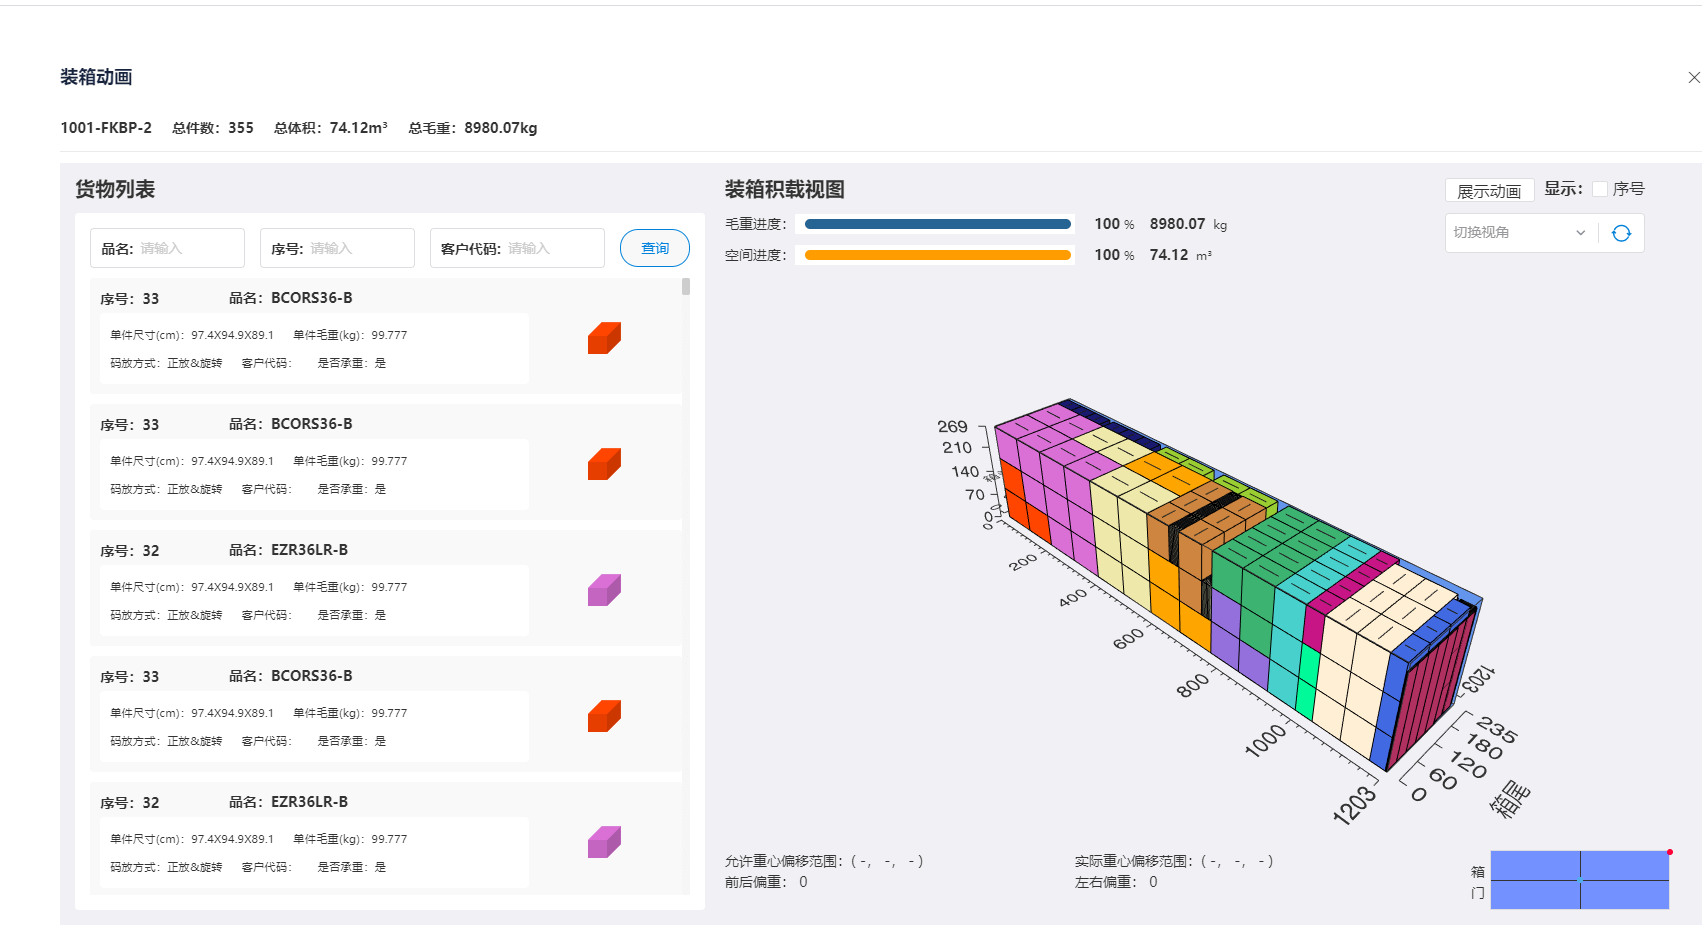Viewport: 1702px width, 927px height.
Task: Click first EZR36LR-B purple cube icon
Action: coord(604,590)
